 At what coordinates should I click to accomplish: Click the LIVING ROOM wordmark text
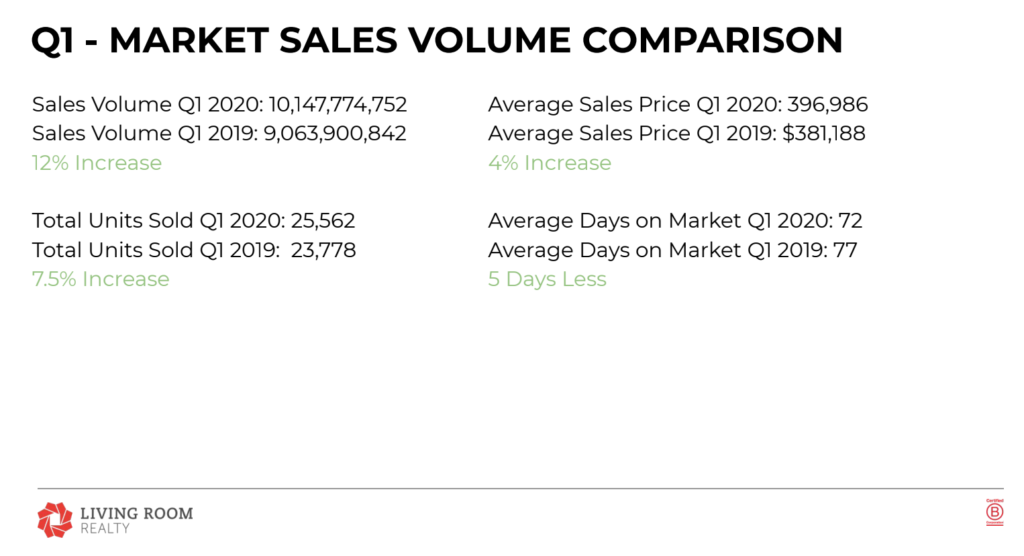[x=136, y=514]
